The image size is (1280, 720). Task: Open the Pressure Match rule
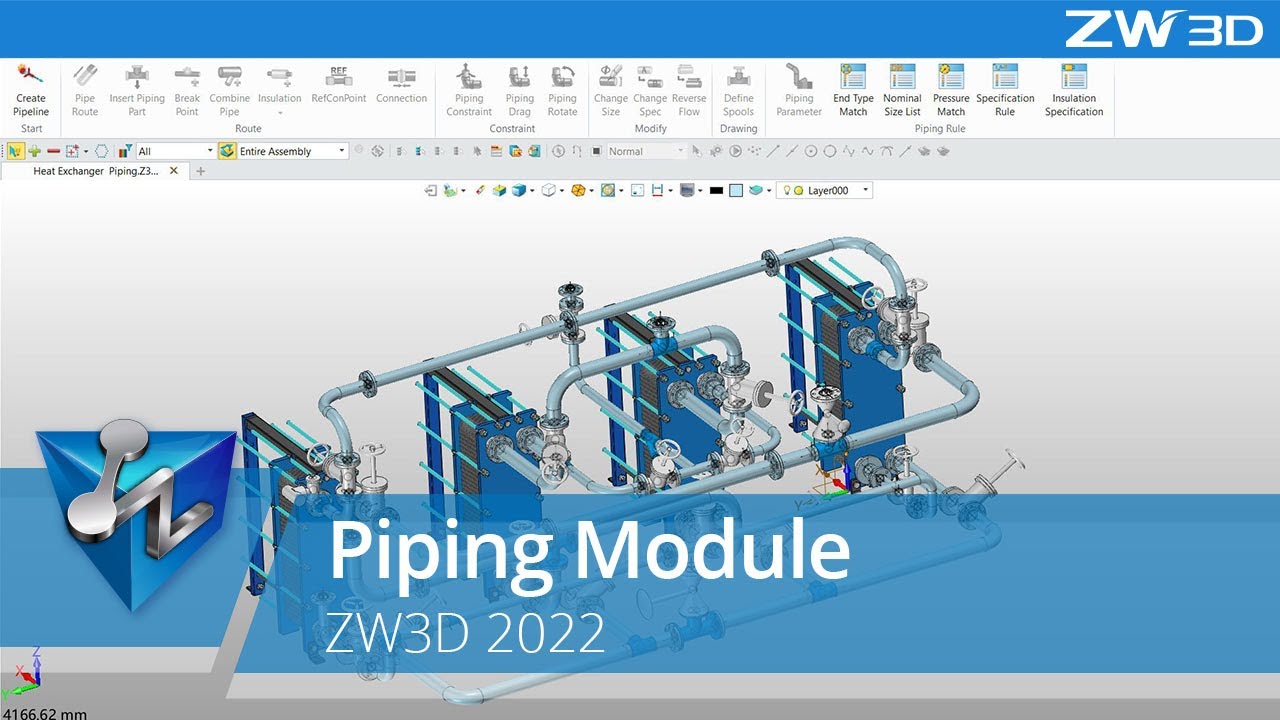[x=951, y=91]
